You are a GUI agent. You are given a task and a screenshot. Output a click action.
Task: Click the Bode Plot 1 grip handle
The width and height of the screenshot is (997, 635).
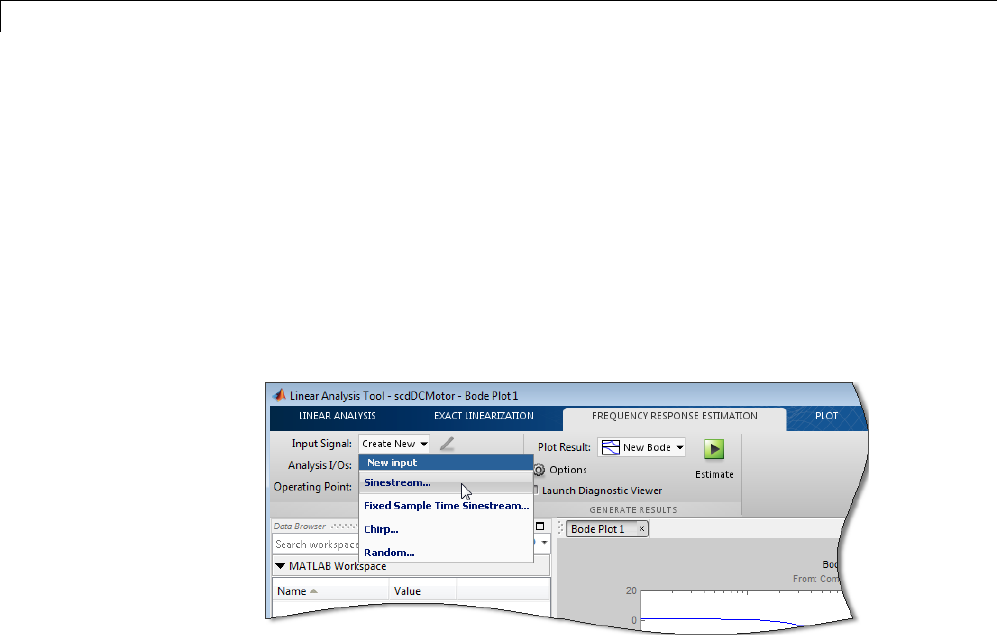tap(560, 529)
